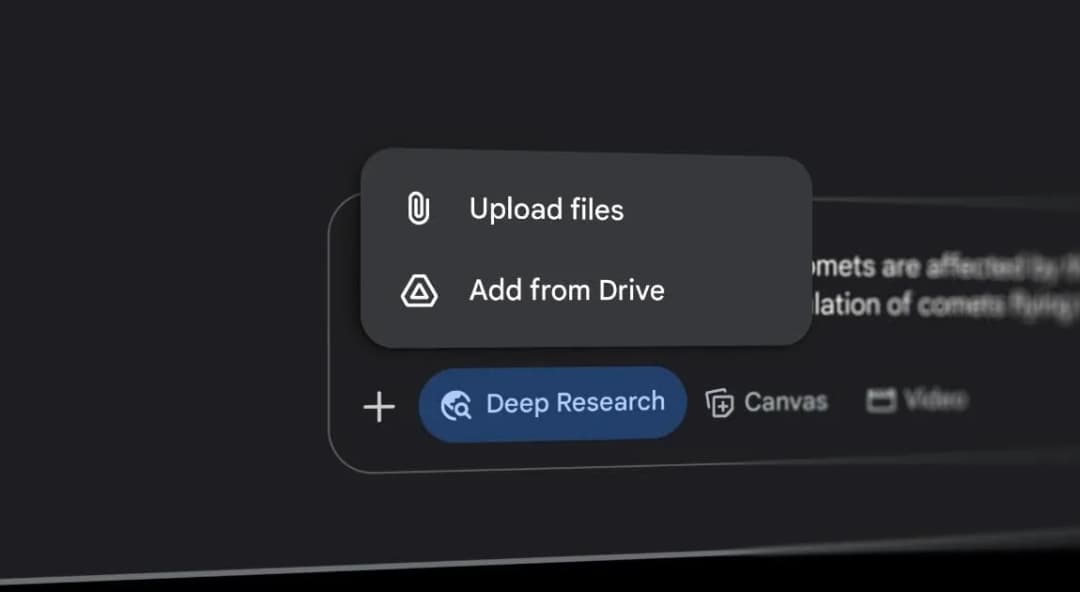Click the Google Drive triangle icon

(419, 291)
